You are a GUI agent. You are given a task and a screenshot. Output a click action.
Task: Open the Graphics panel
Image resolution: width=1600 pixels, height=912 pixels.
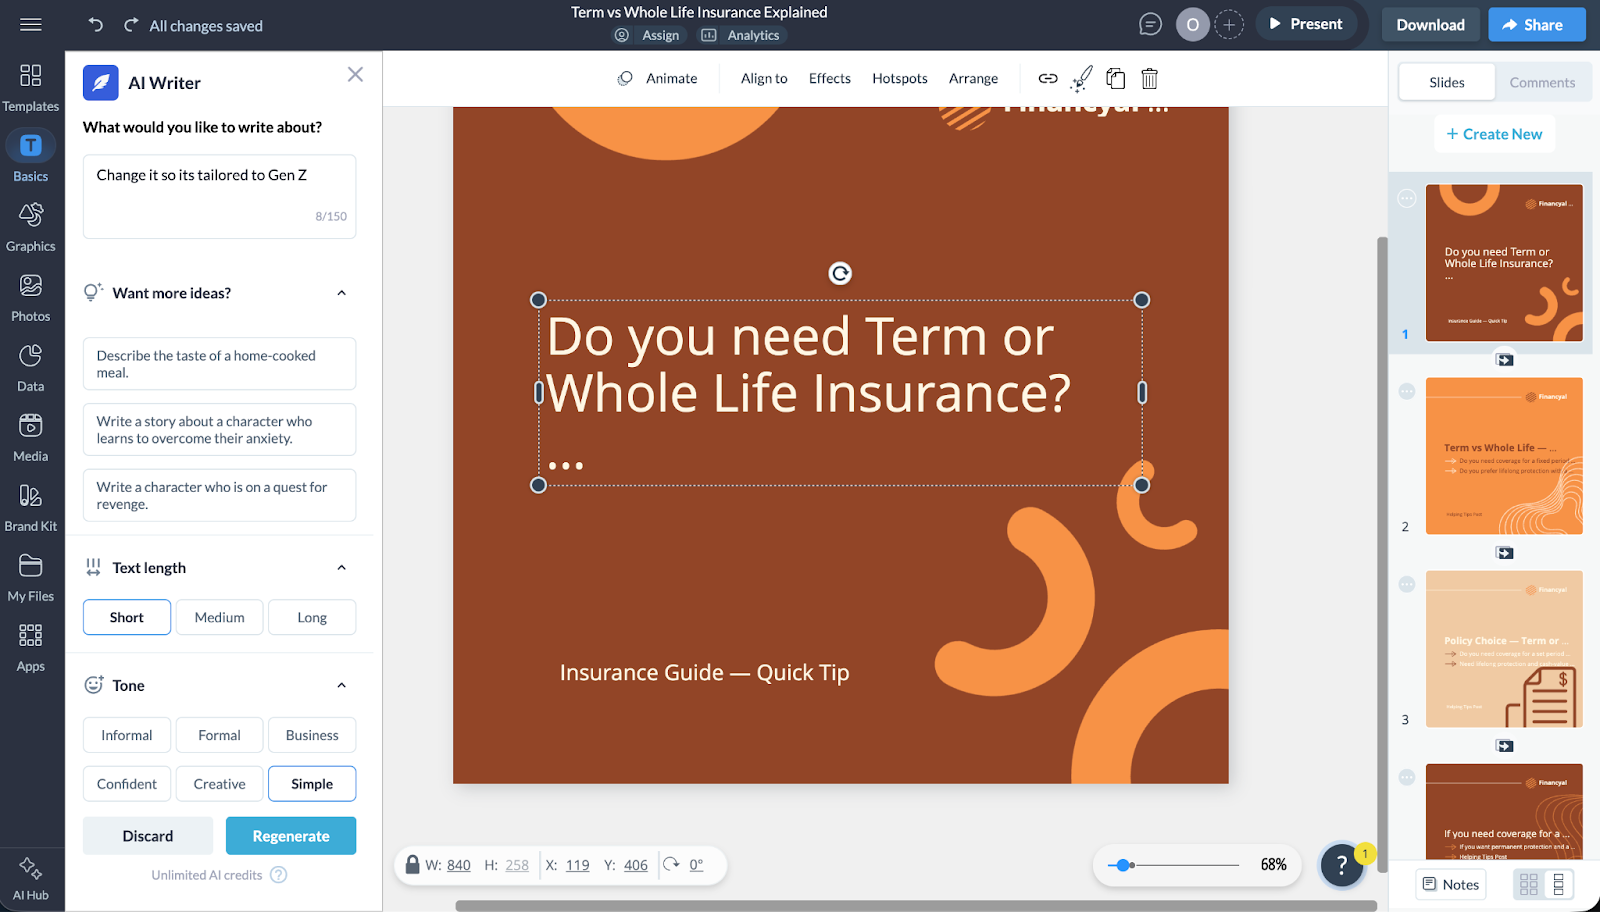pos(31,225)
